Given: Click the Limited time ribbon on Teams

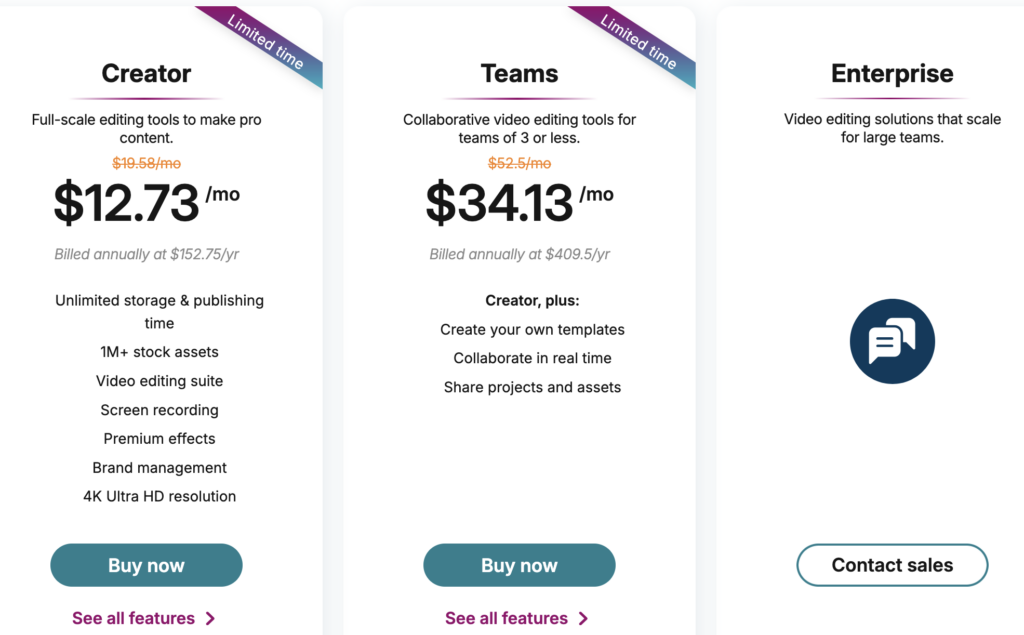Looking at the screenshot, I should point(637,42).
